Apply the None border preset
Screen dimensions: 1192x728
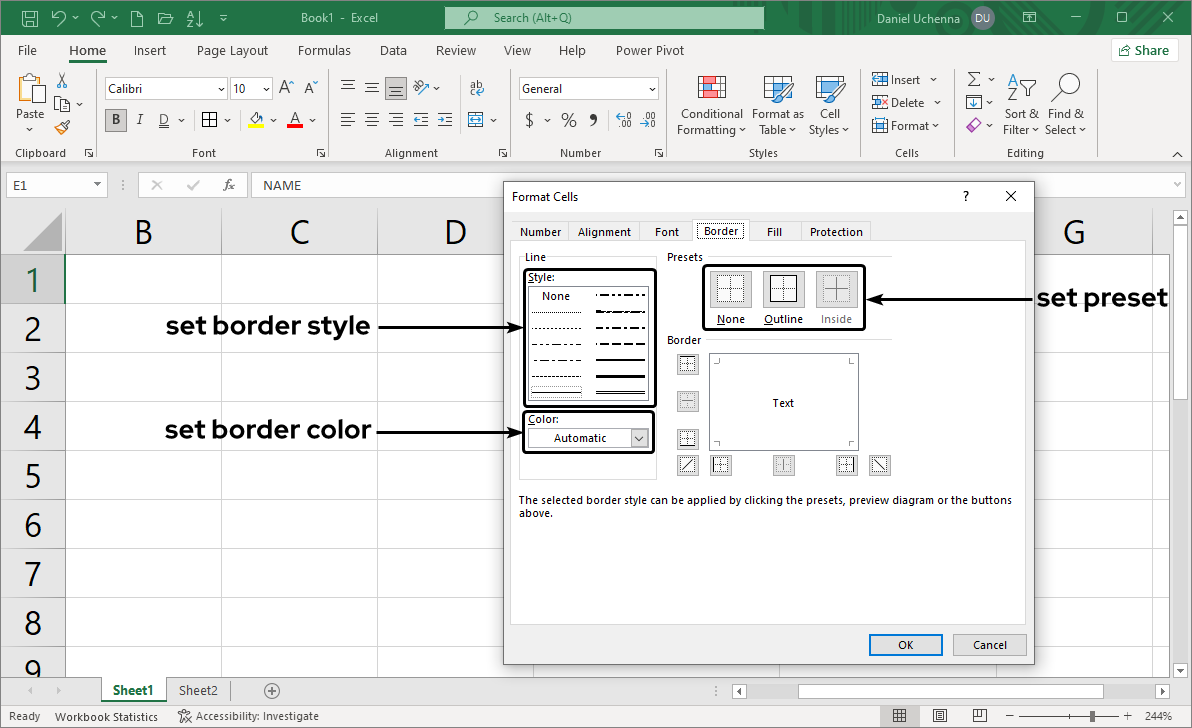731,290
